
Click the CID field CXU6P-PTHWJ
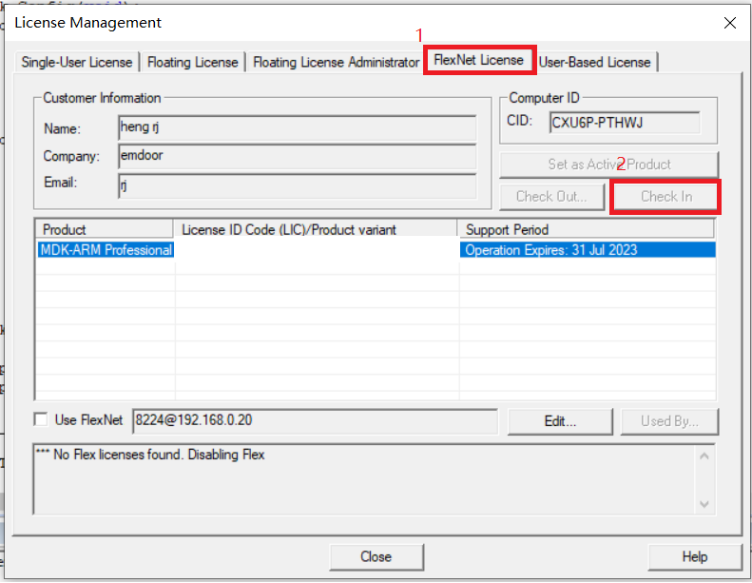[x=624, y=123]
